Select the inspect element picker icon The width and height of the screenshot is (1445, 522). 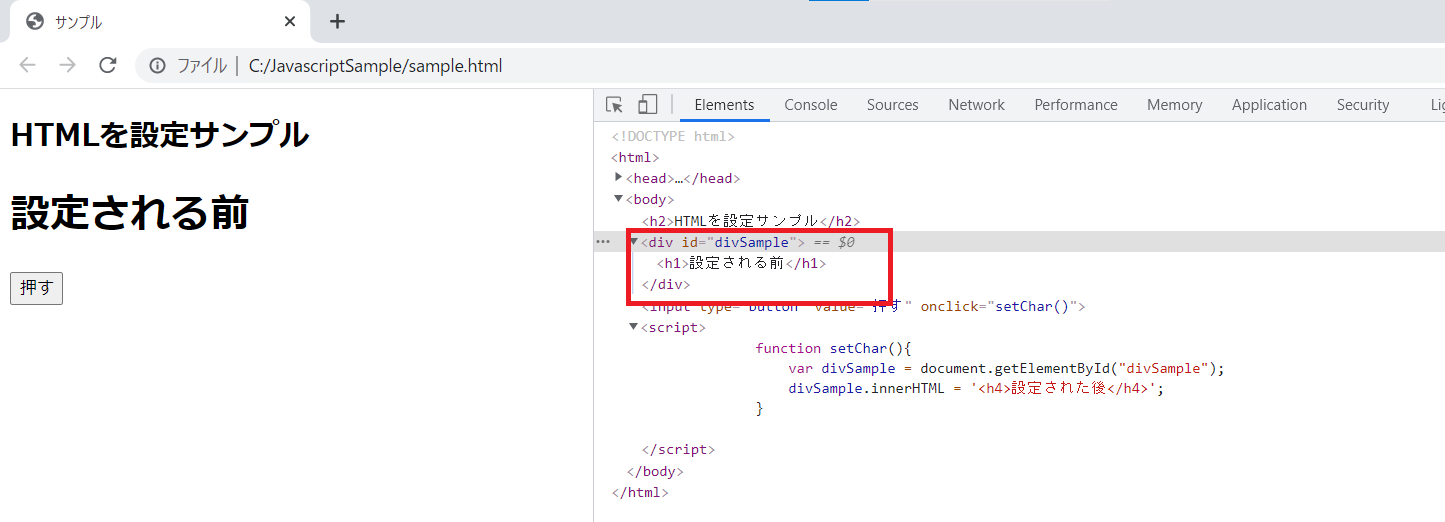pos(615,105)
